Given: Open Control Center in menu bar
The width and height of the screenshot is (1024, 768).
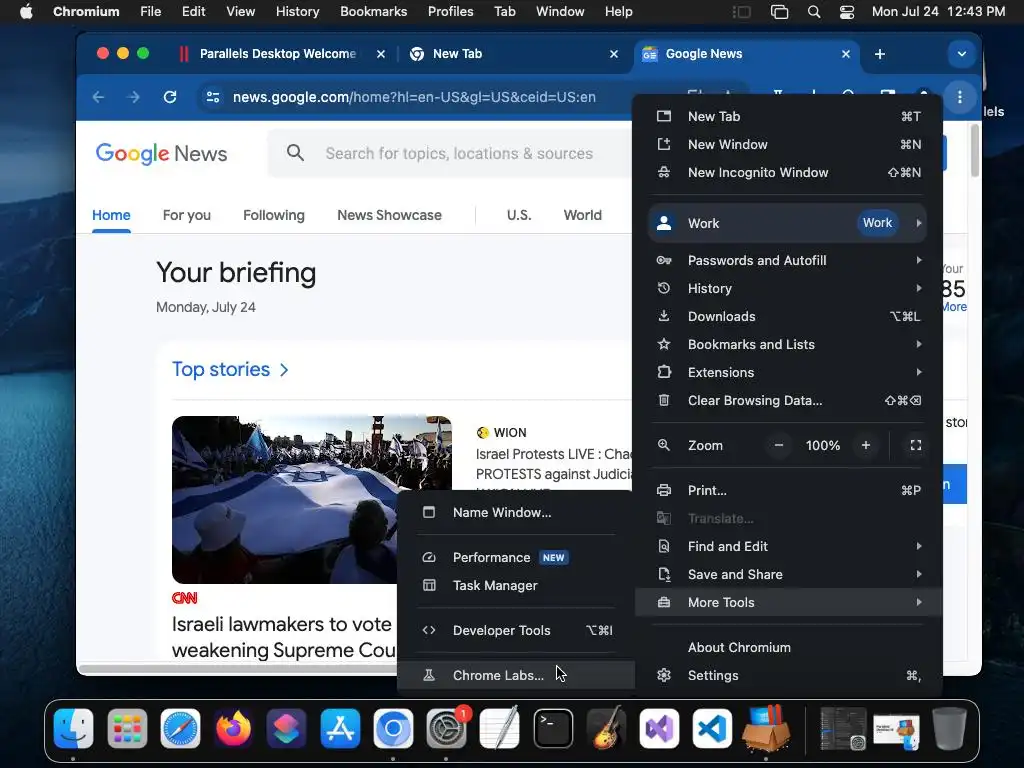Looking at the screenshot, I should click(x=846, y=12).
